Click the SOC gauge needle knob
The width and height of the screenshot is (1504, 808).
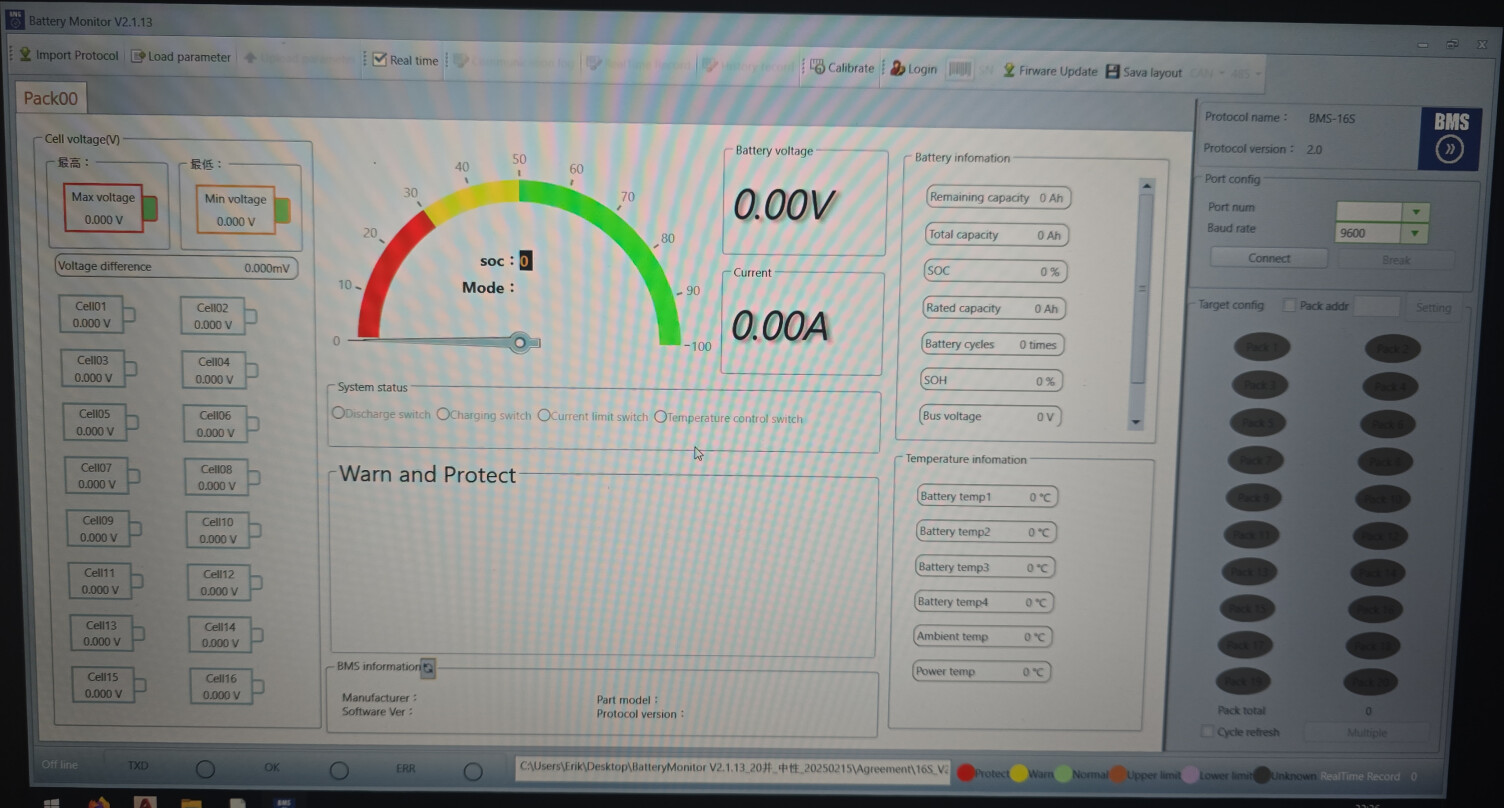click(519, 343)
